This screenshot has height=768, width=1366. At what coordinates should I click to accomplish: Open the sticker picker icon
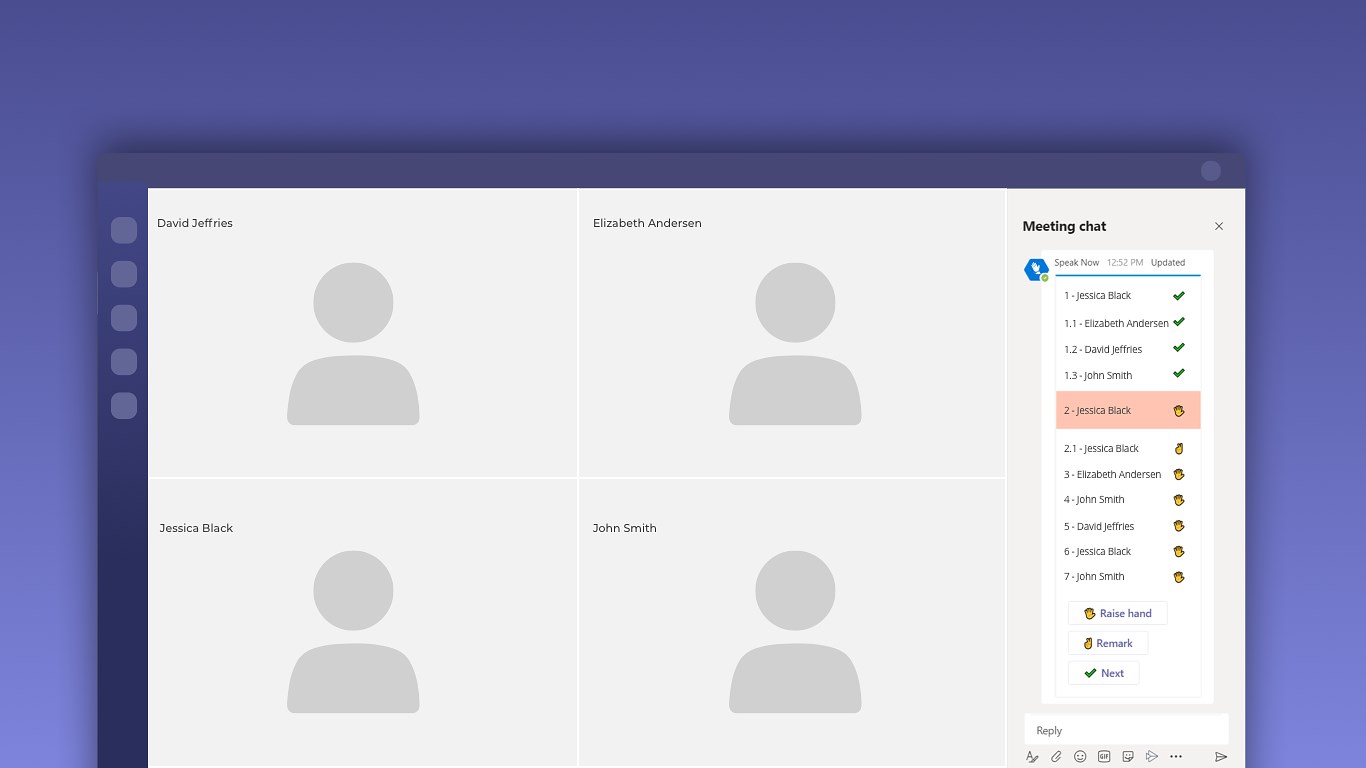point(1128,757)
